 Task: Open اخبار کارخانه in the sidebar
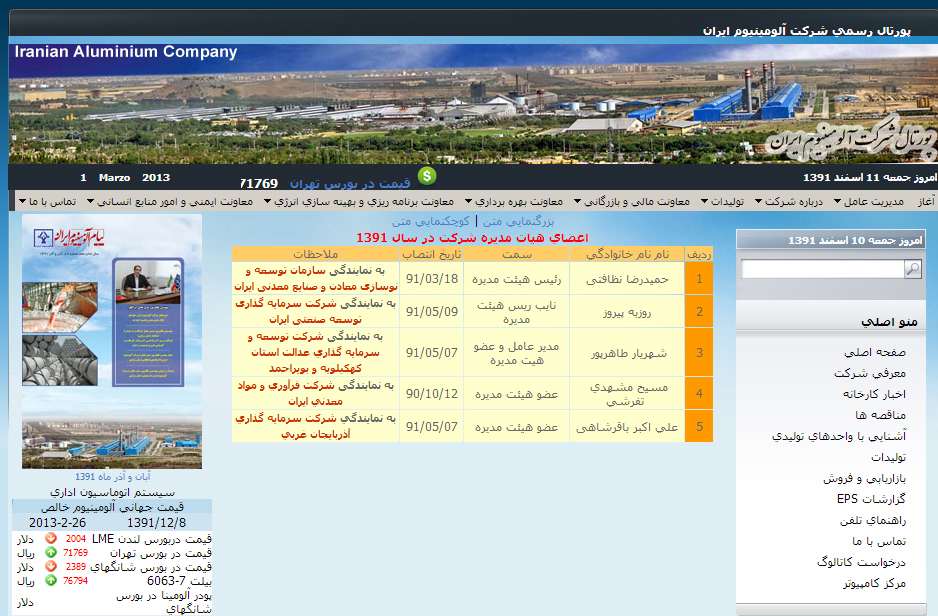tap(874, 394)
